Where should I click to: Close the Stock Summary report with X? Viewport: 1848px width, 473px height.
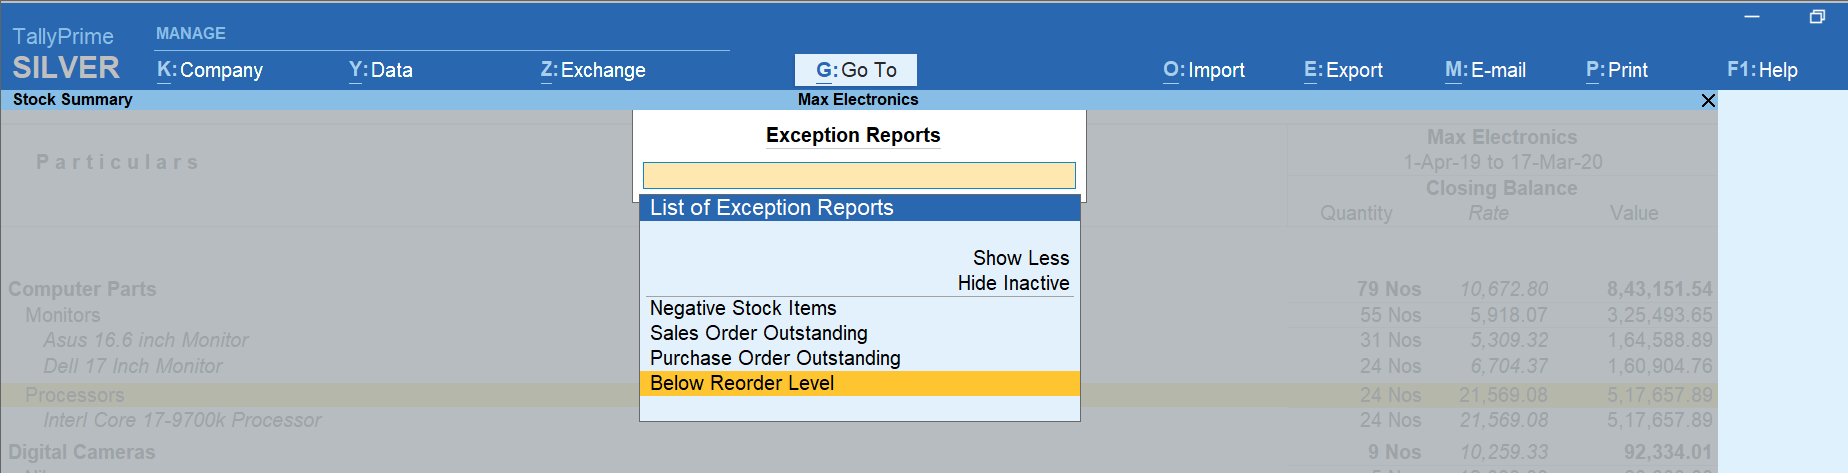pyautogui.click(x=1708, y=101)
